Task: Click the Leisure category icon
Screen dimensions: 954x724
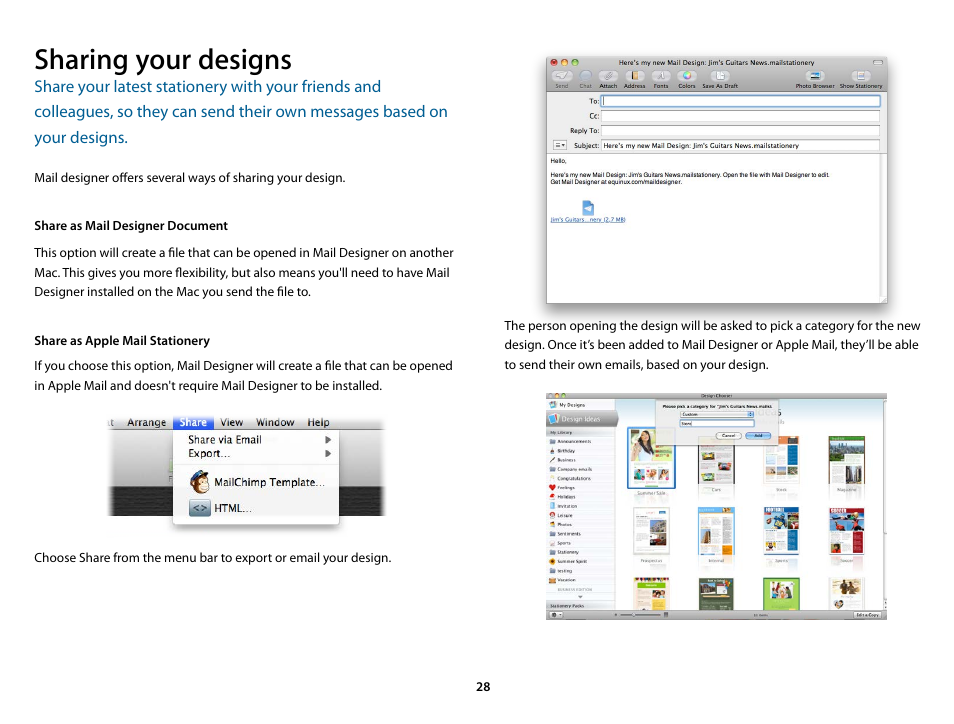Action: [552, 515]
